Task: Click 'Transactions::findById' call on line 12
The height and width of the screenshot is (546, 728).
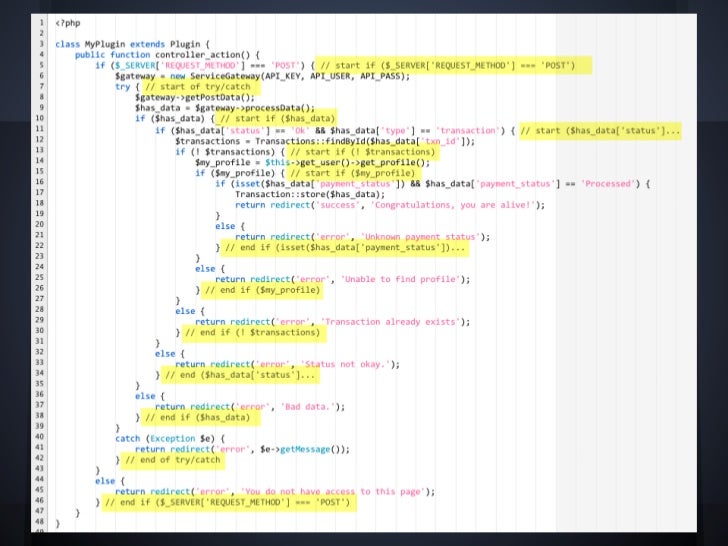Action: 311,141
